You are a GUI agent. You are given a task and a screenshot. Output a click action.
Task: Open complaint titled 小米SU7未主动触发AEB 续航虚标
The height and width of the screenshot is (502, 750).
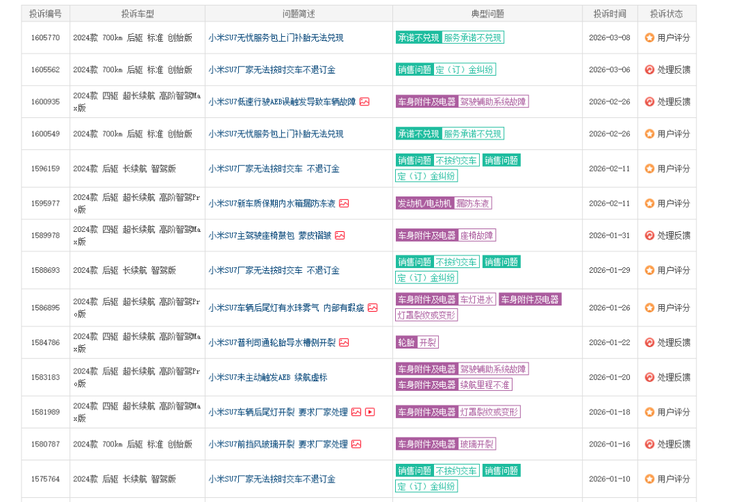coord(267,378)
